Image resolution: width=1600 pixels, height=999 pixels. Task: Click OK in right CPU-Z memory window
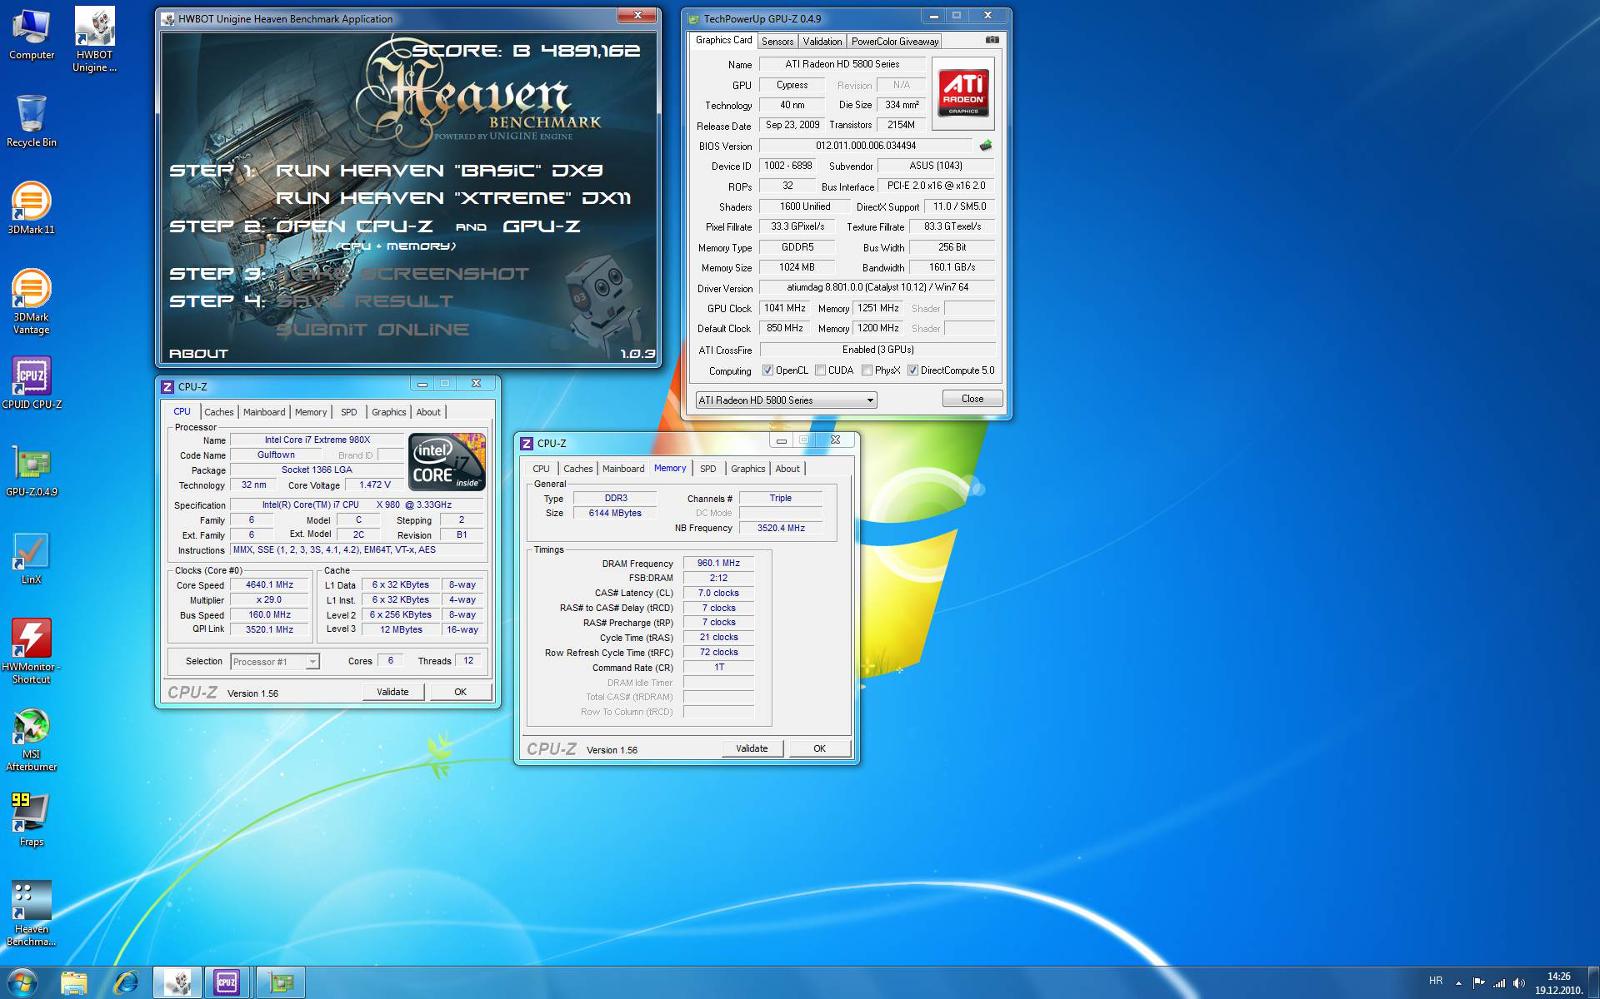819,748
